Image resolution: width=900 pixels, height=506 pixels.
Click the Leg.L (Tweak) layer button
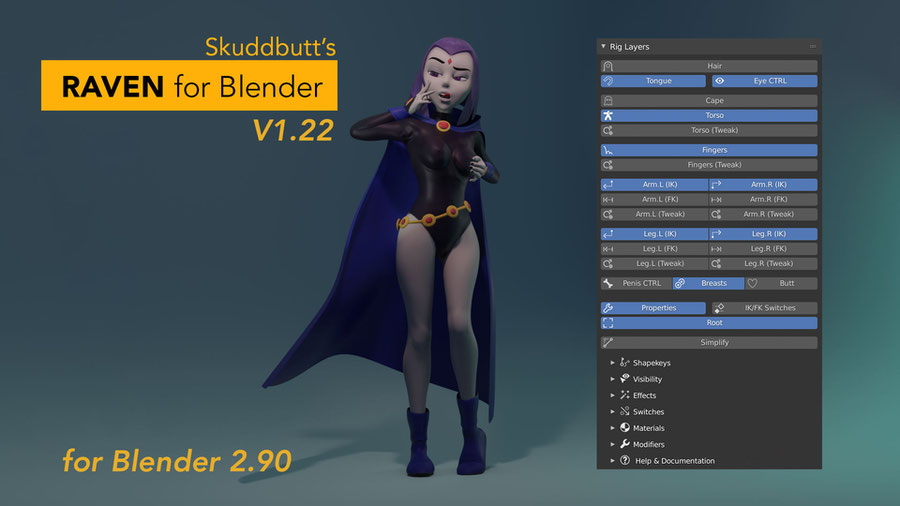pyautogui.click(x=654, y=263)
